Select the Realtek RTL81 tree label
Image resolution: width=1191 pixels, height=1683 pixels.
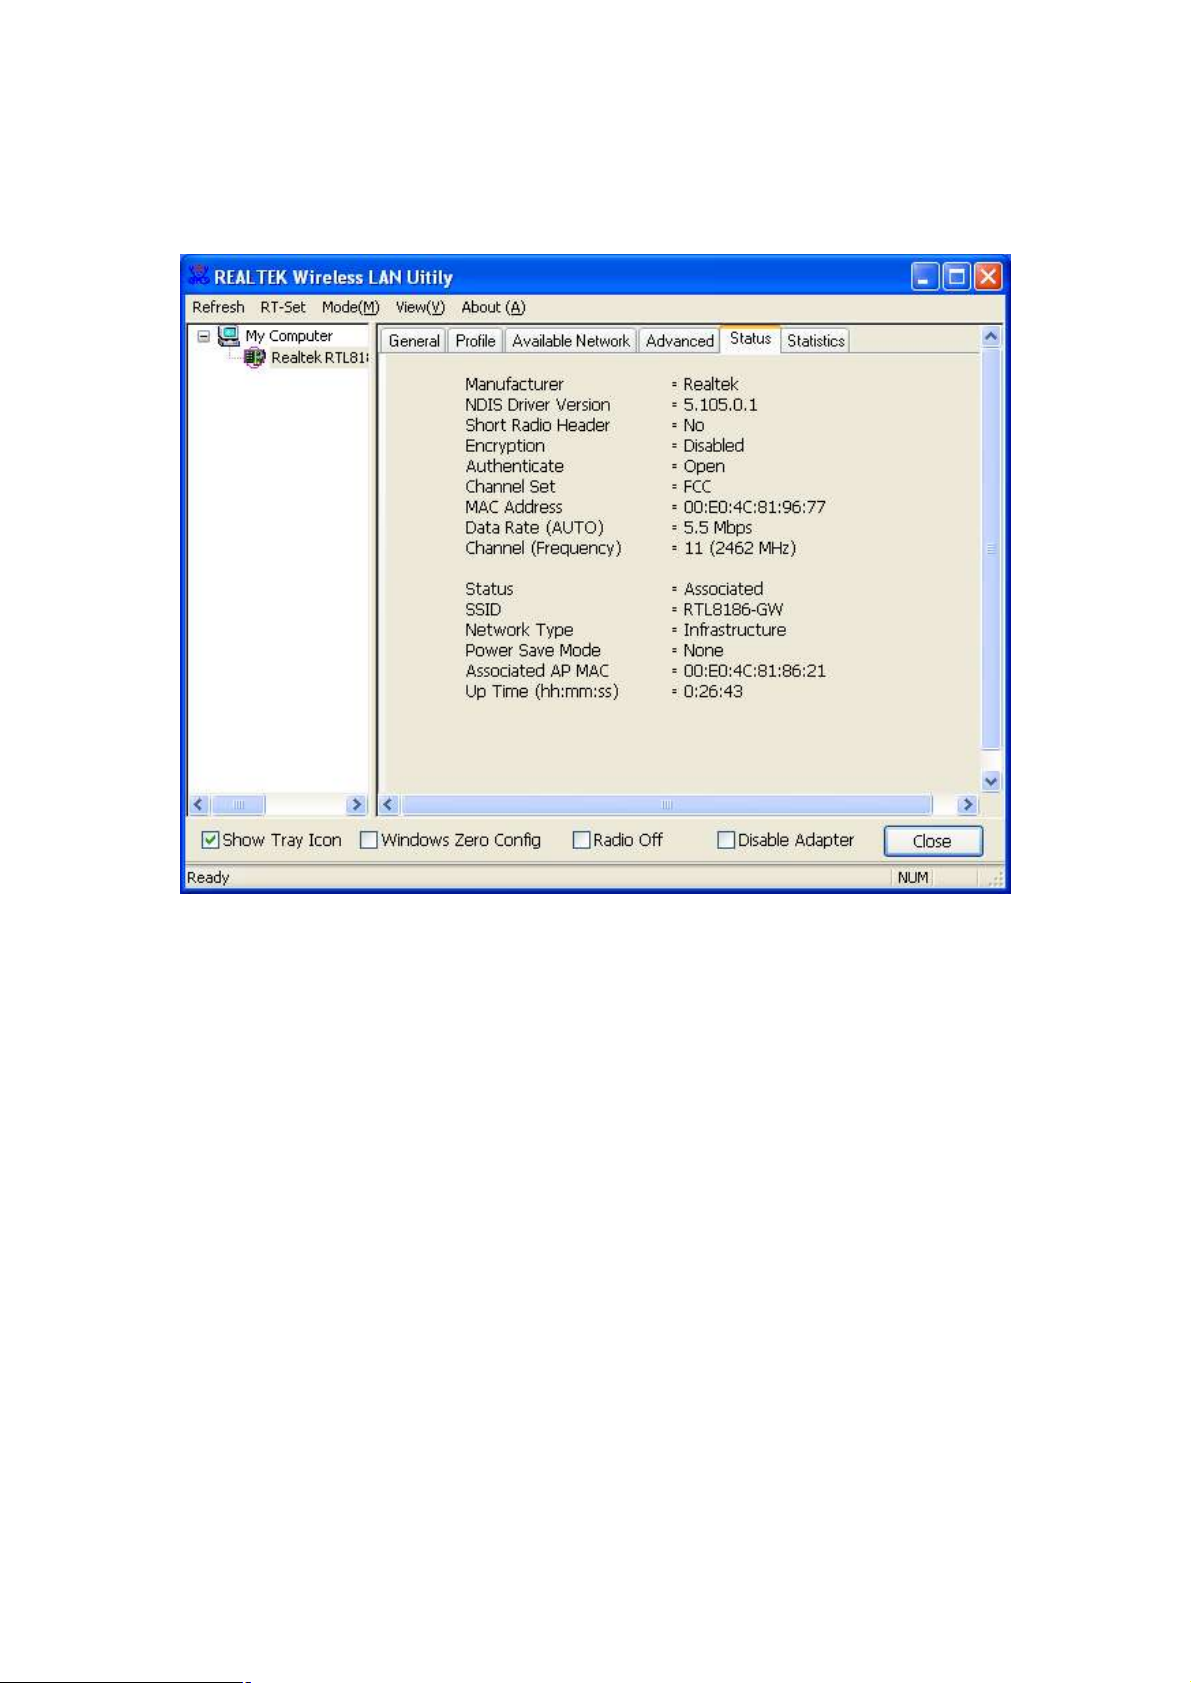coord(320,357)
